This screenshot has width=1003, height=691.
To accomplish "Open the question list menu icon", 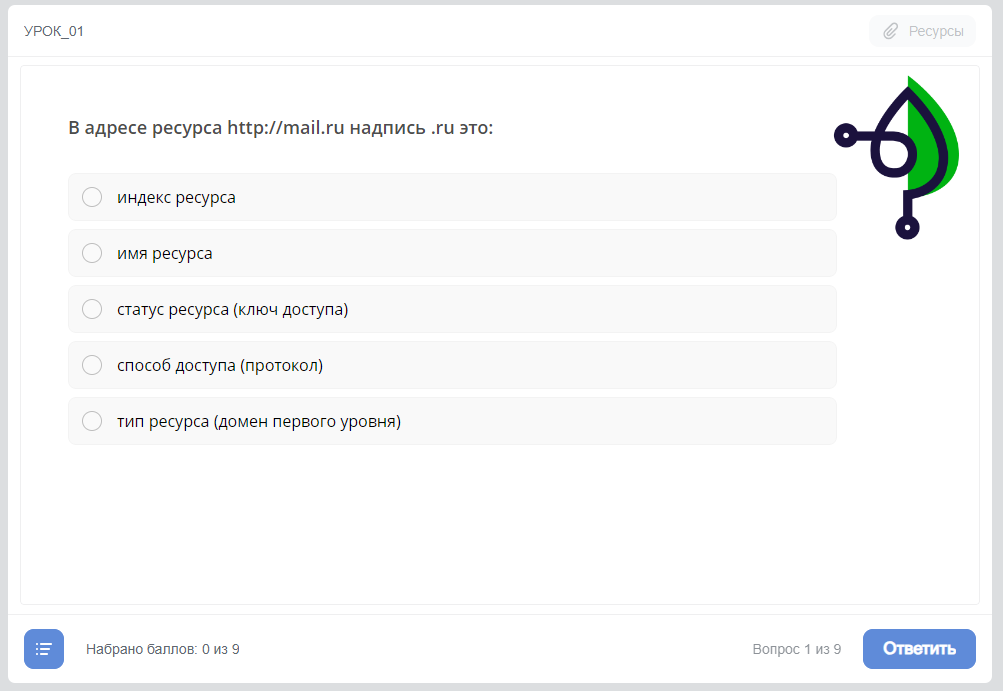I will (x=44, y=649).
